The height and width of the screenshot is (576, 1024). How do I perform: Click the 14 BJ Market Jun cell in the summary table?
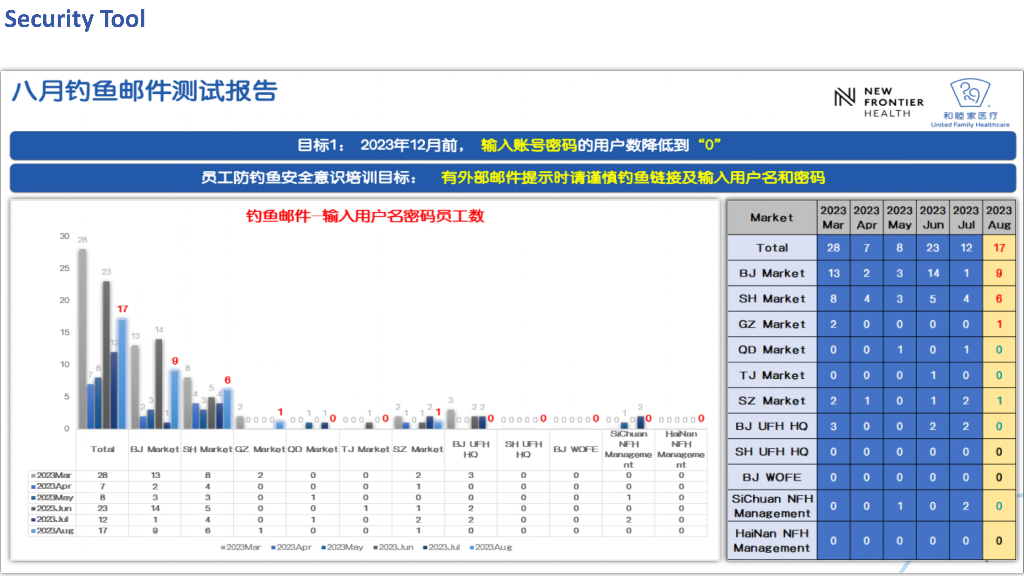click(933, 273)
